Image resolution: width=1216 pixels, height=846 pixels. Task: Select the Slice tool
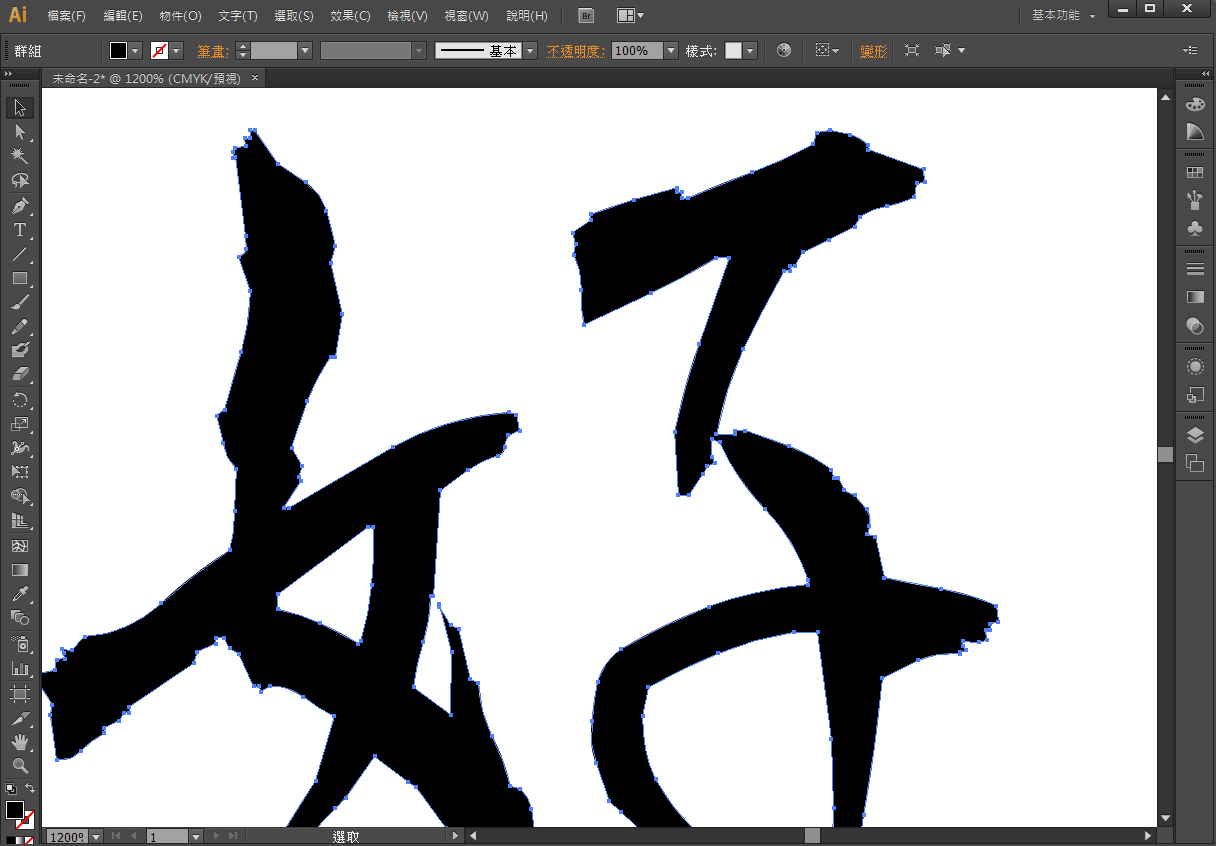coord(20,717)
